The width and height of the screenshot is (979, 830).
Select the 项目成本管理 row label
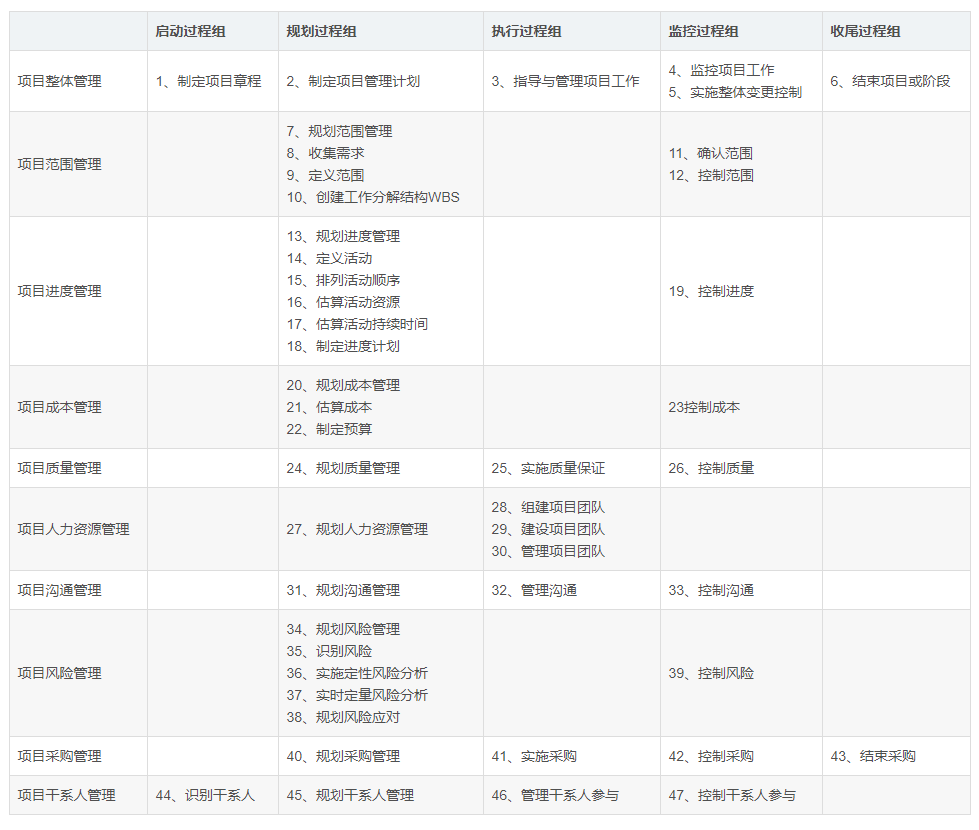click(59, 407)
